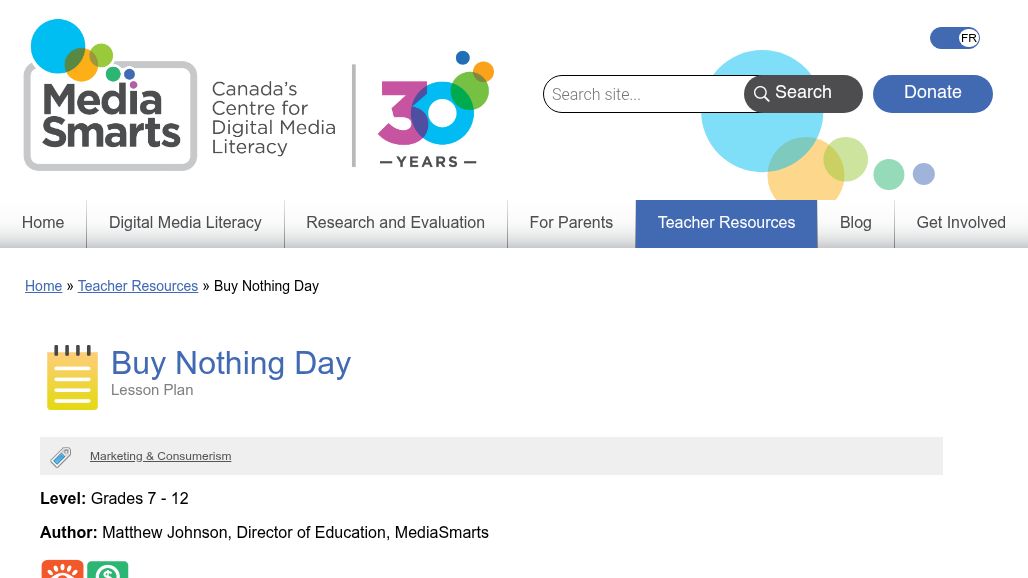Click the green dollar sign topic icon
The width and height of the screenshot is (1028, 578).
pyautogui.click(x=108, y=570)
